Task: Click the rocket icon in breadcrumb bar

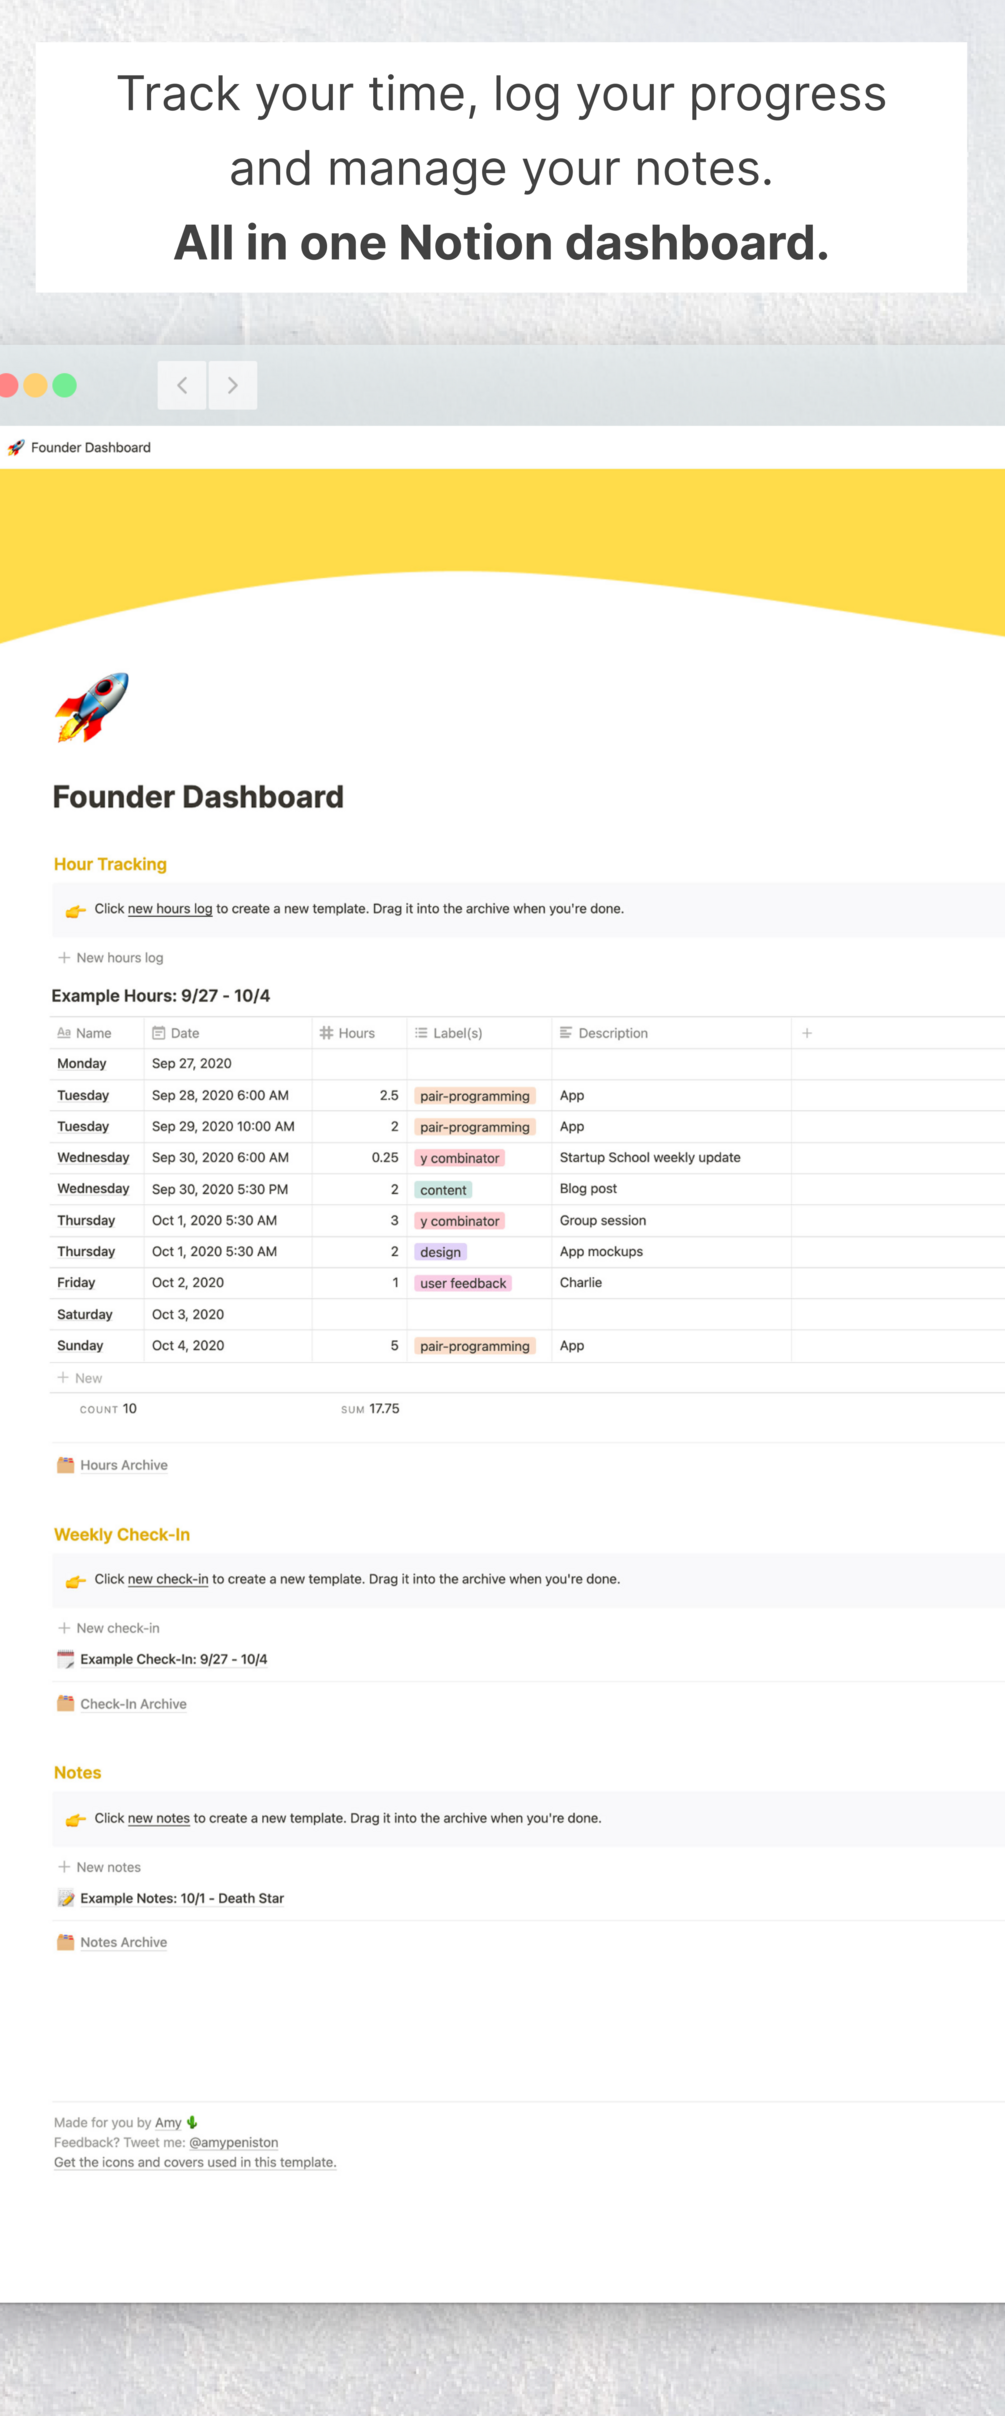Action: tap(16, 448)
